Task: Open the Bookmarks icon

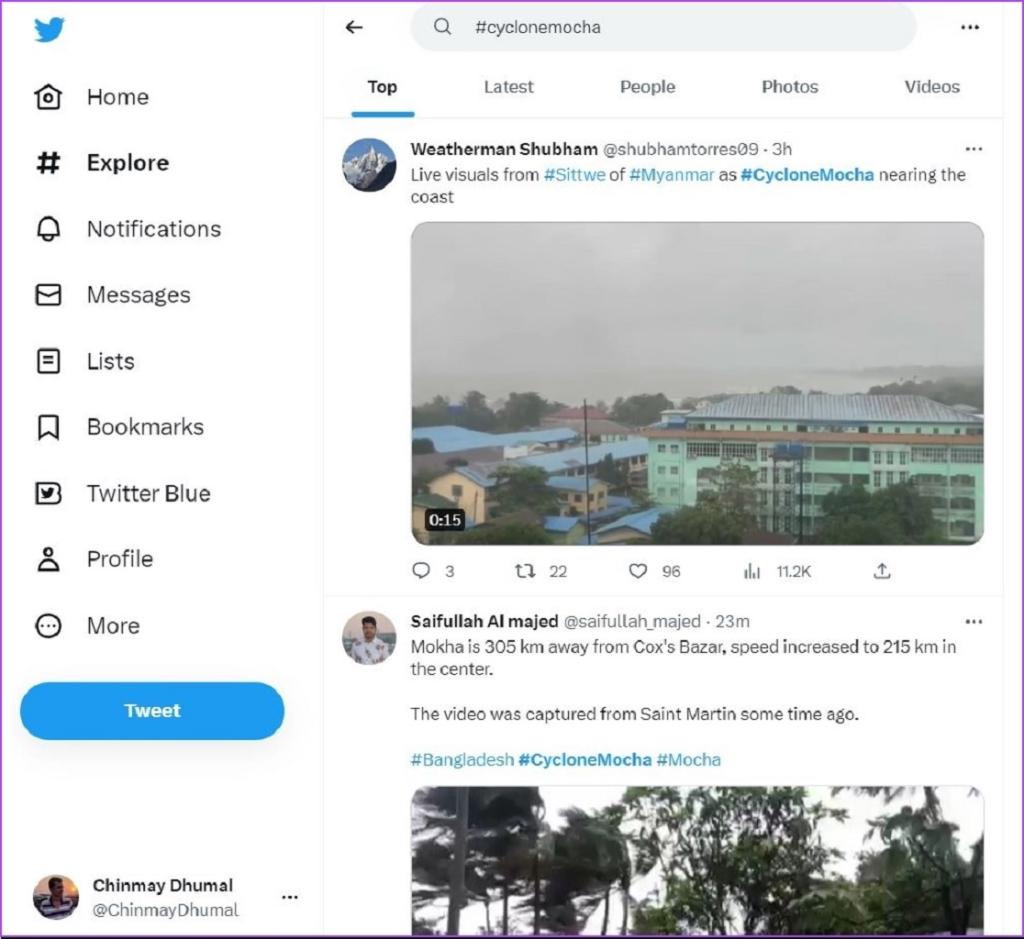Action: point(48,427)
